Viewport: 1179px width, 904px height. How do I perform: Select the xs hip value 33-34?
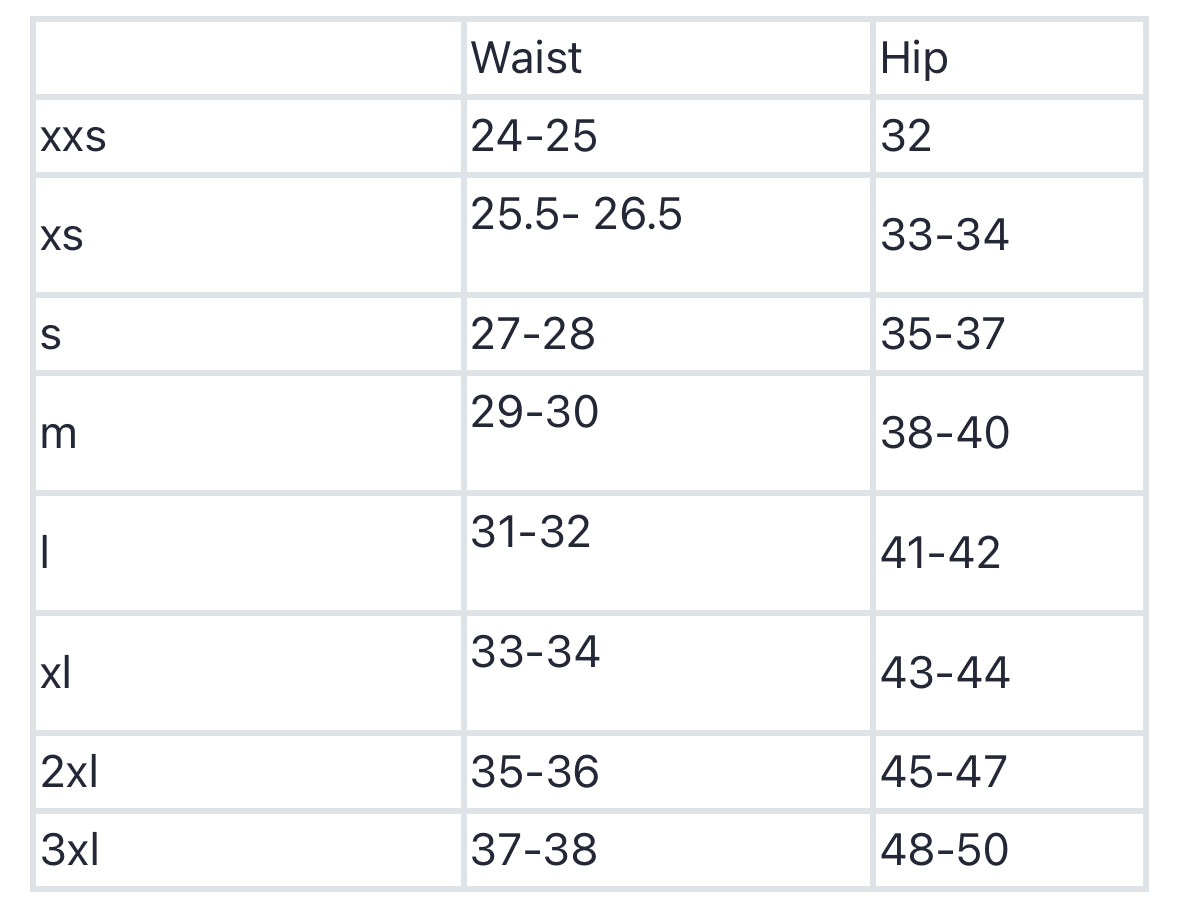click(x=945, y=236)
